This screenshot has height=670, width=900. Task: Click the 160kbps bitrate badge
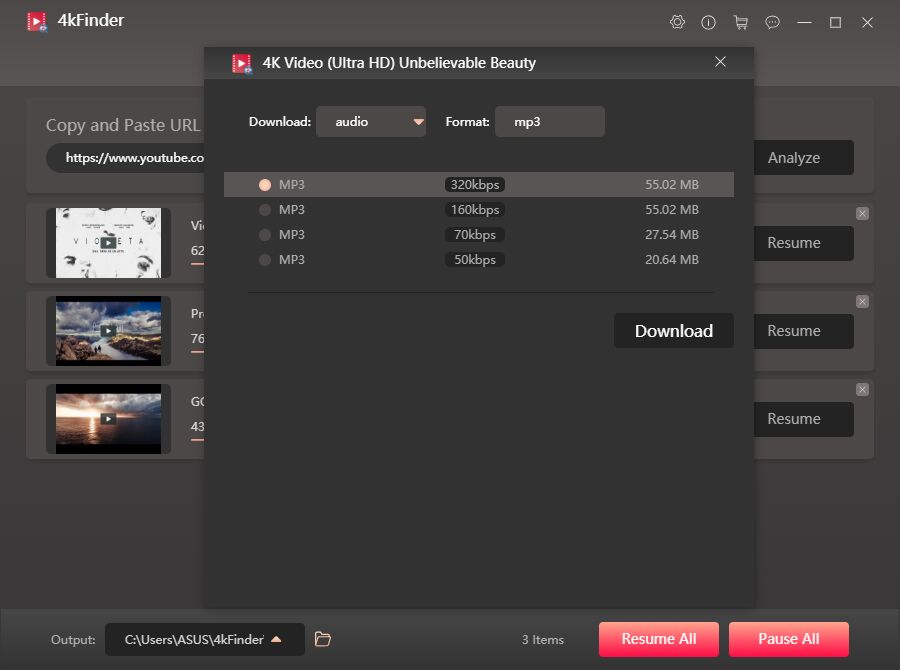tap(475, 210)
